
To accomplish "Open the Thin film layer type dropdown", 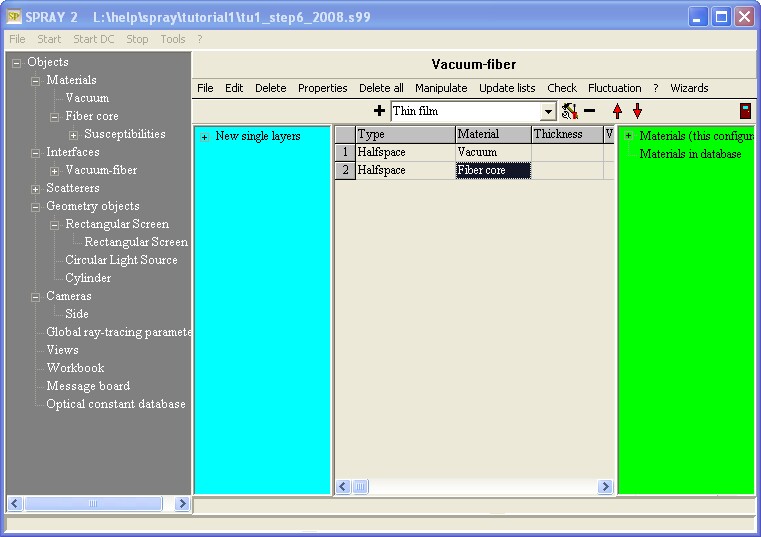I will pos(548,112).
